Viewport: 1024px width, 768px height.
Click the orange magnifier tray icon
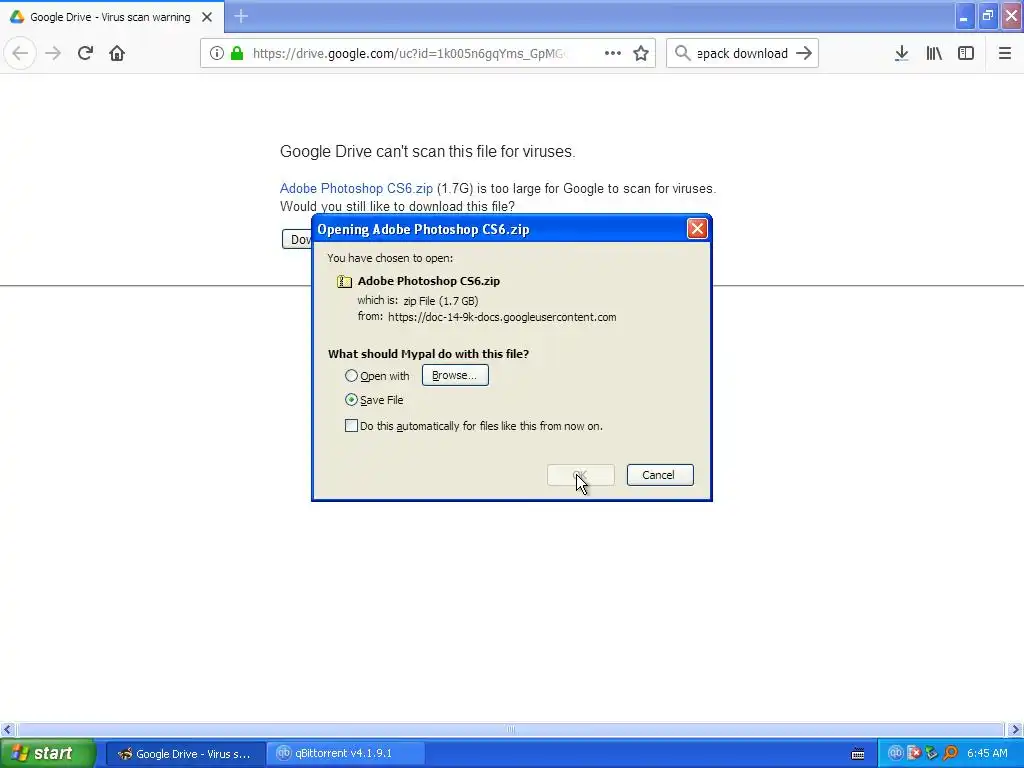tap(950, 754)
